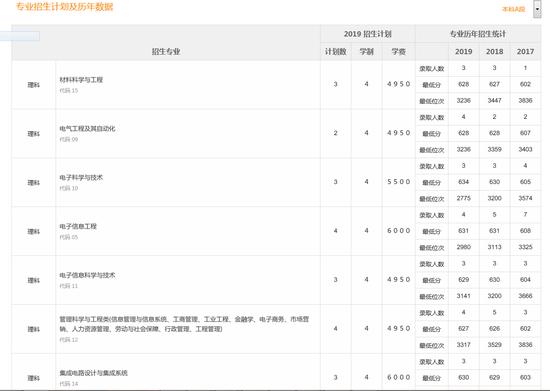Click tuition 4950 for 材料科学与工程
Screen dimensions: 550x391
(x=398, y=84)
